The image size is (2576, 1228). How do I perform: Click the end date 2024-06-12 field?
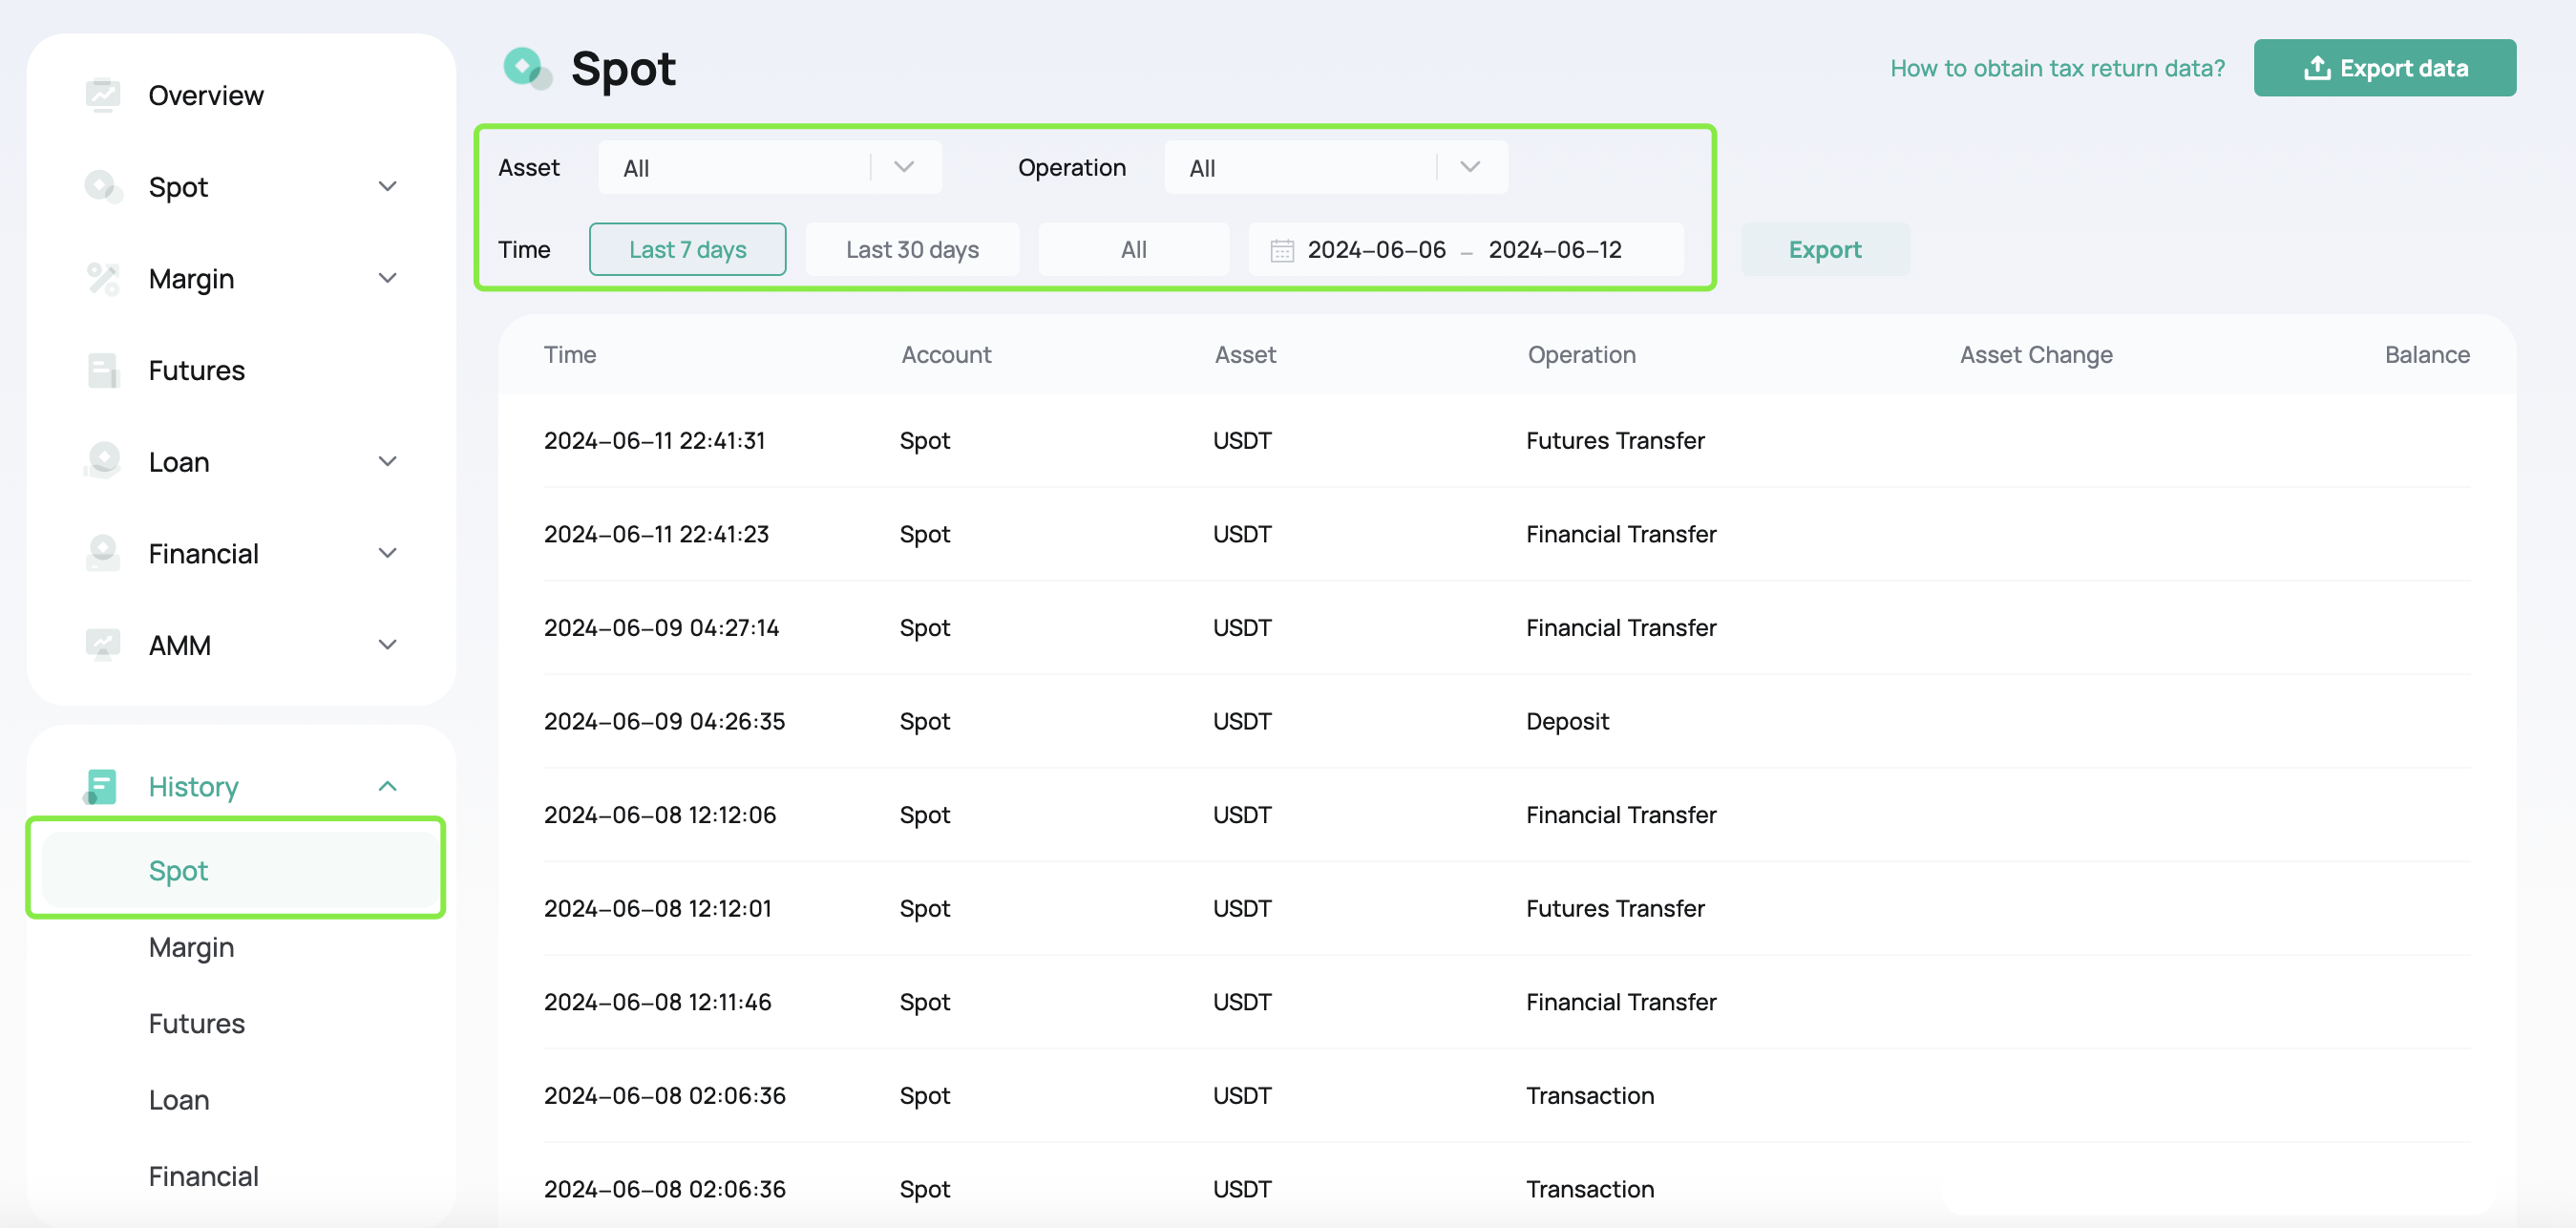tap(1554, 250)
